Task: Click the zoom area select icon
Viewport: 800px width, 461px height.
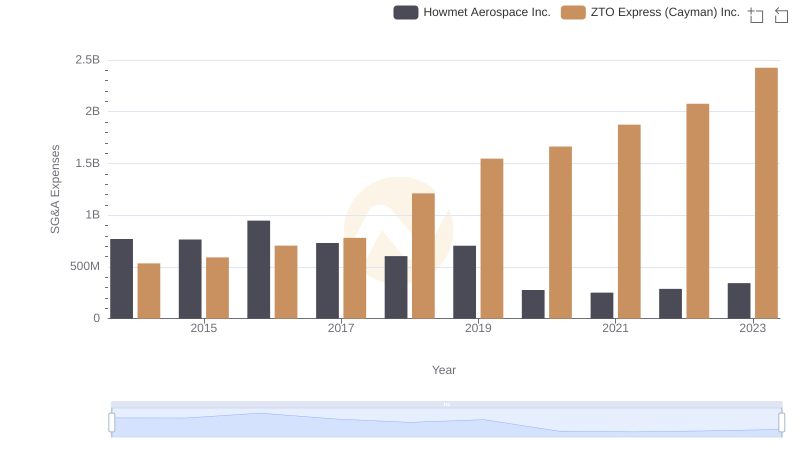Action: pos(756,15)
